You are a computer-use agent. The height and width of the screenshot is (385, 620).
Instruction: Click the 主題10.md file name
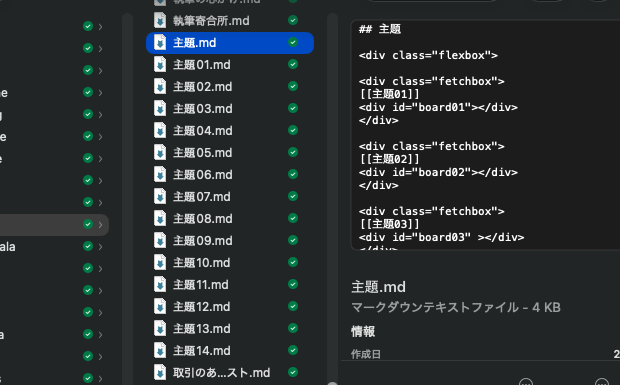[201, 263]
